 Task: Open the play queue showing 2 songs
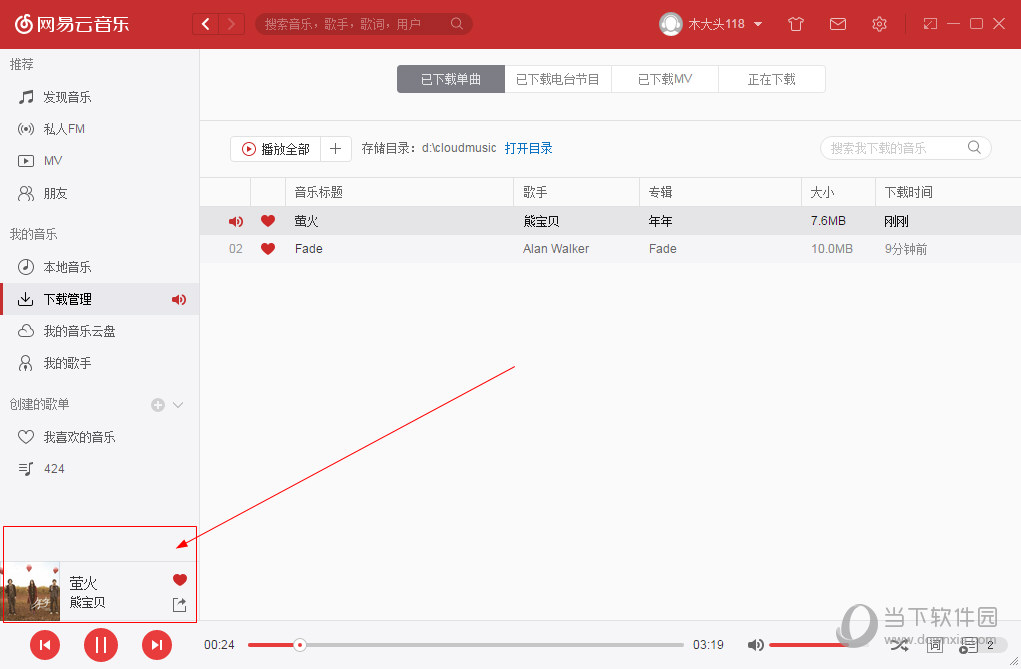point(968,645)
